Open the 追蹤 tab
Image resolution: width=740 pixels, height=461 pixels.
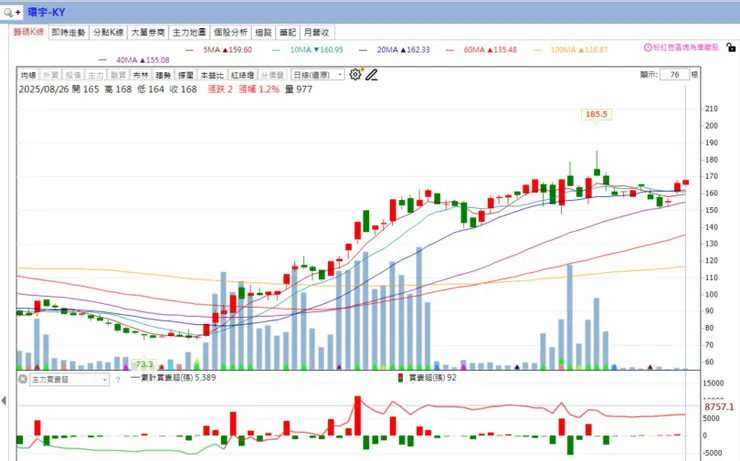click(x=263, y=33)
